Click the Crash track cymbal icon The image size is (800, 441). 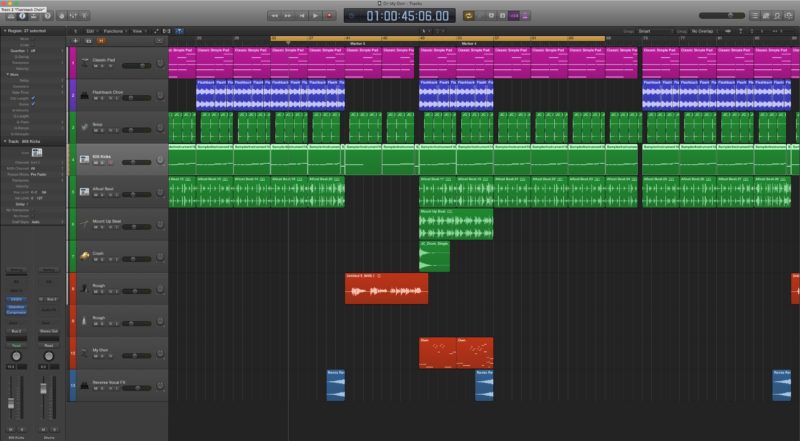(x=84, y=256)
